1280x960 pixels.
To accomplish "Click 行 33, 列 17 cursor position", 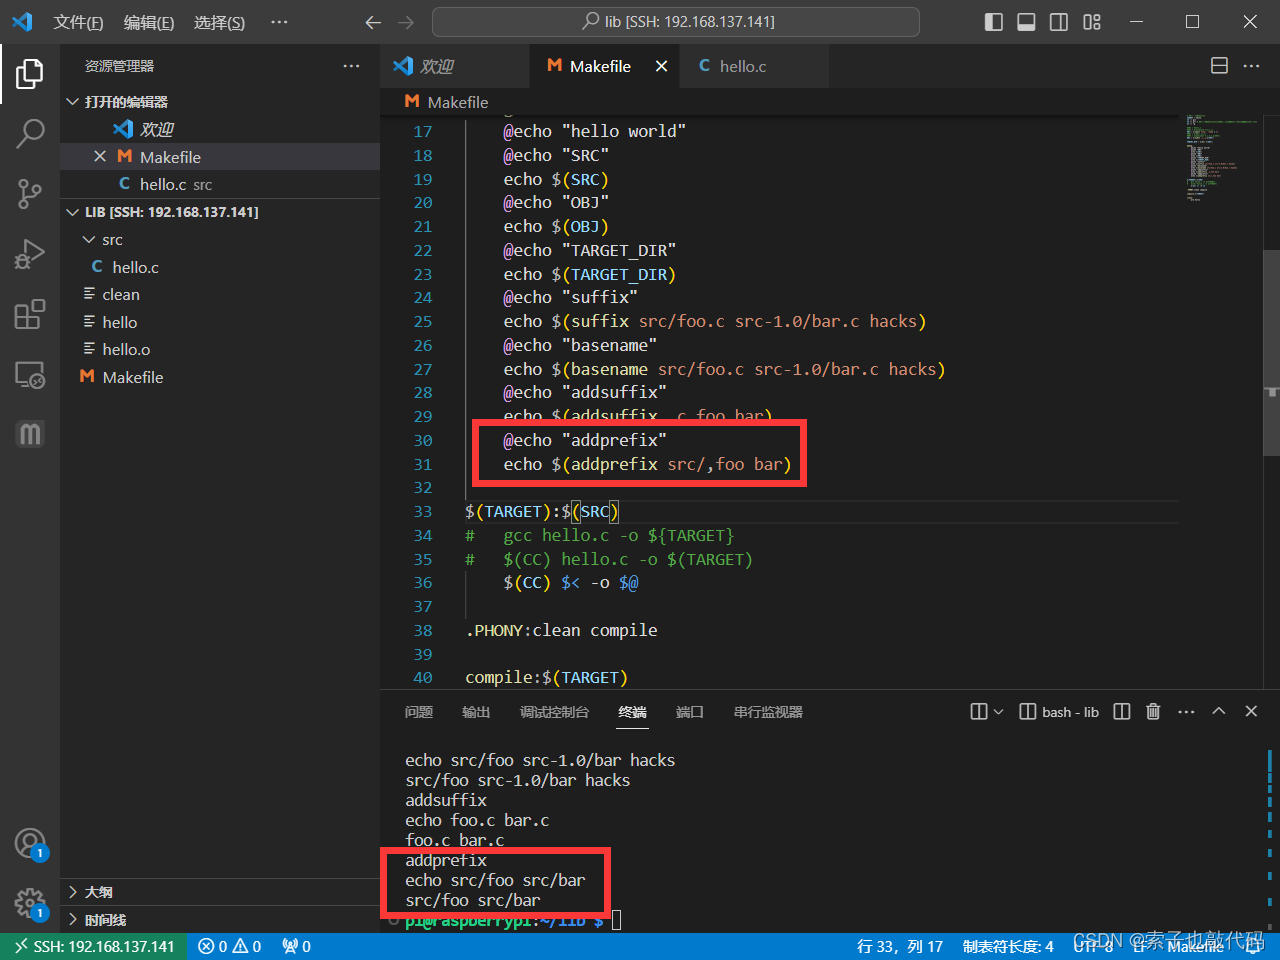I will [900, 946].
